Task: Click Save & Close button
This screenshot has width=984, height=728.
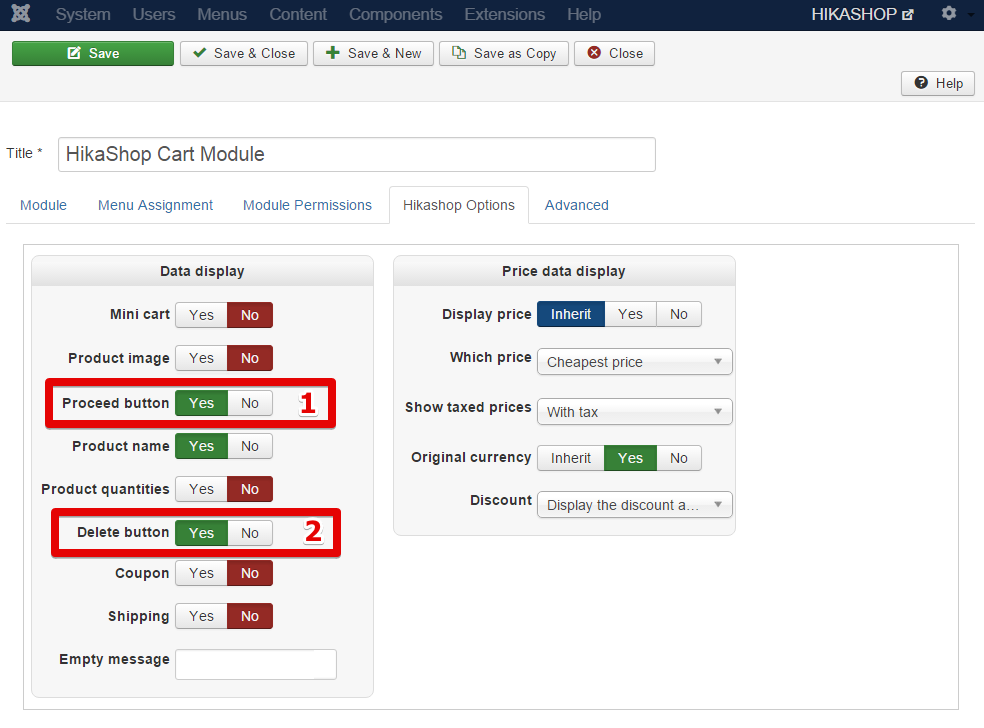Action: (x=244, y=53)
